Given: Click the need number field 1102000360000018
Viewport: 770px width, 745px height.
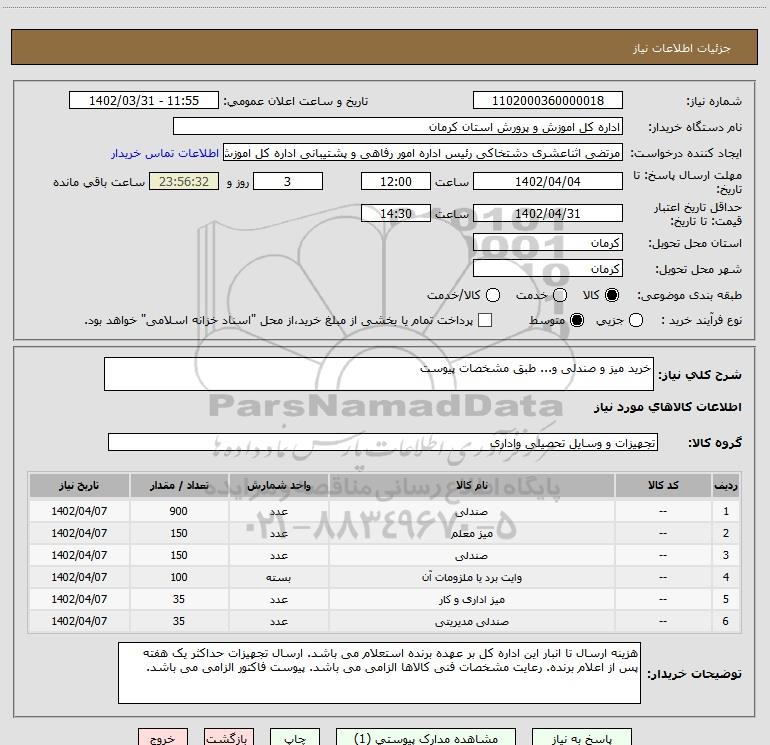Looking at the screenshot, I should 548,100.
